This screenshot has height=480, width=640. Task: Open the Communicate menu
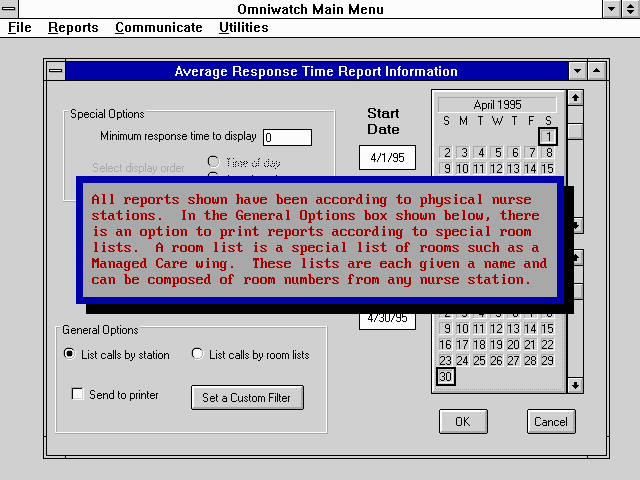pos(158,28)
